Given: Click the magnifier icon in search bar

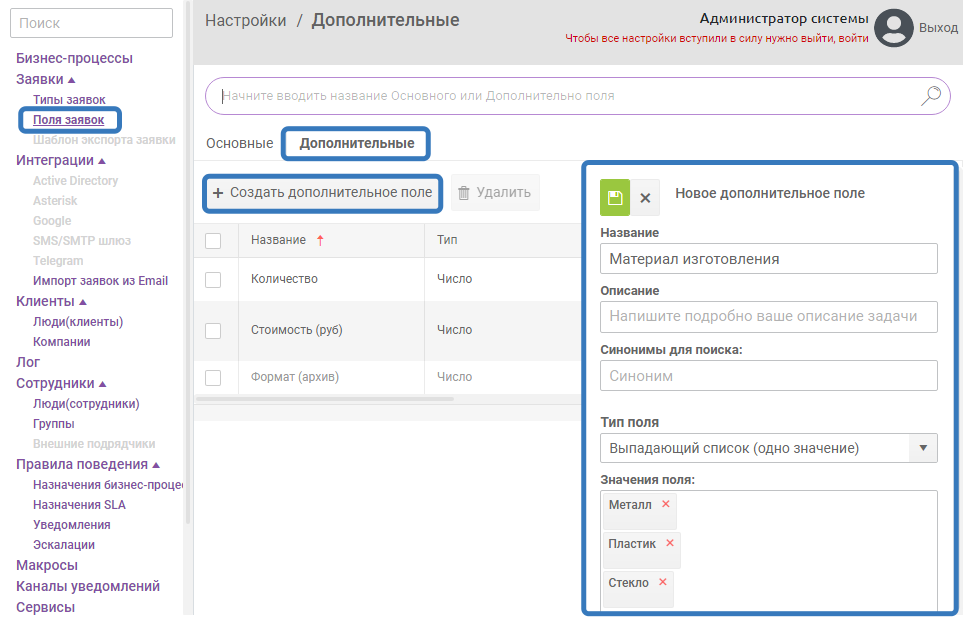Looking at the screenshot, I should [x=930, y=96].
